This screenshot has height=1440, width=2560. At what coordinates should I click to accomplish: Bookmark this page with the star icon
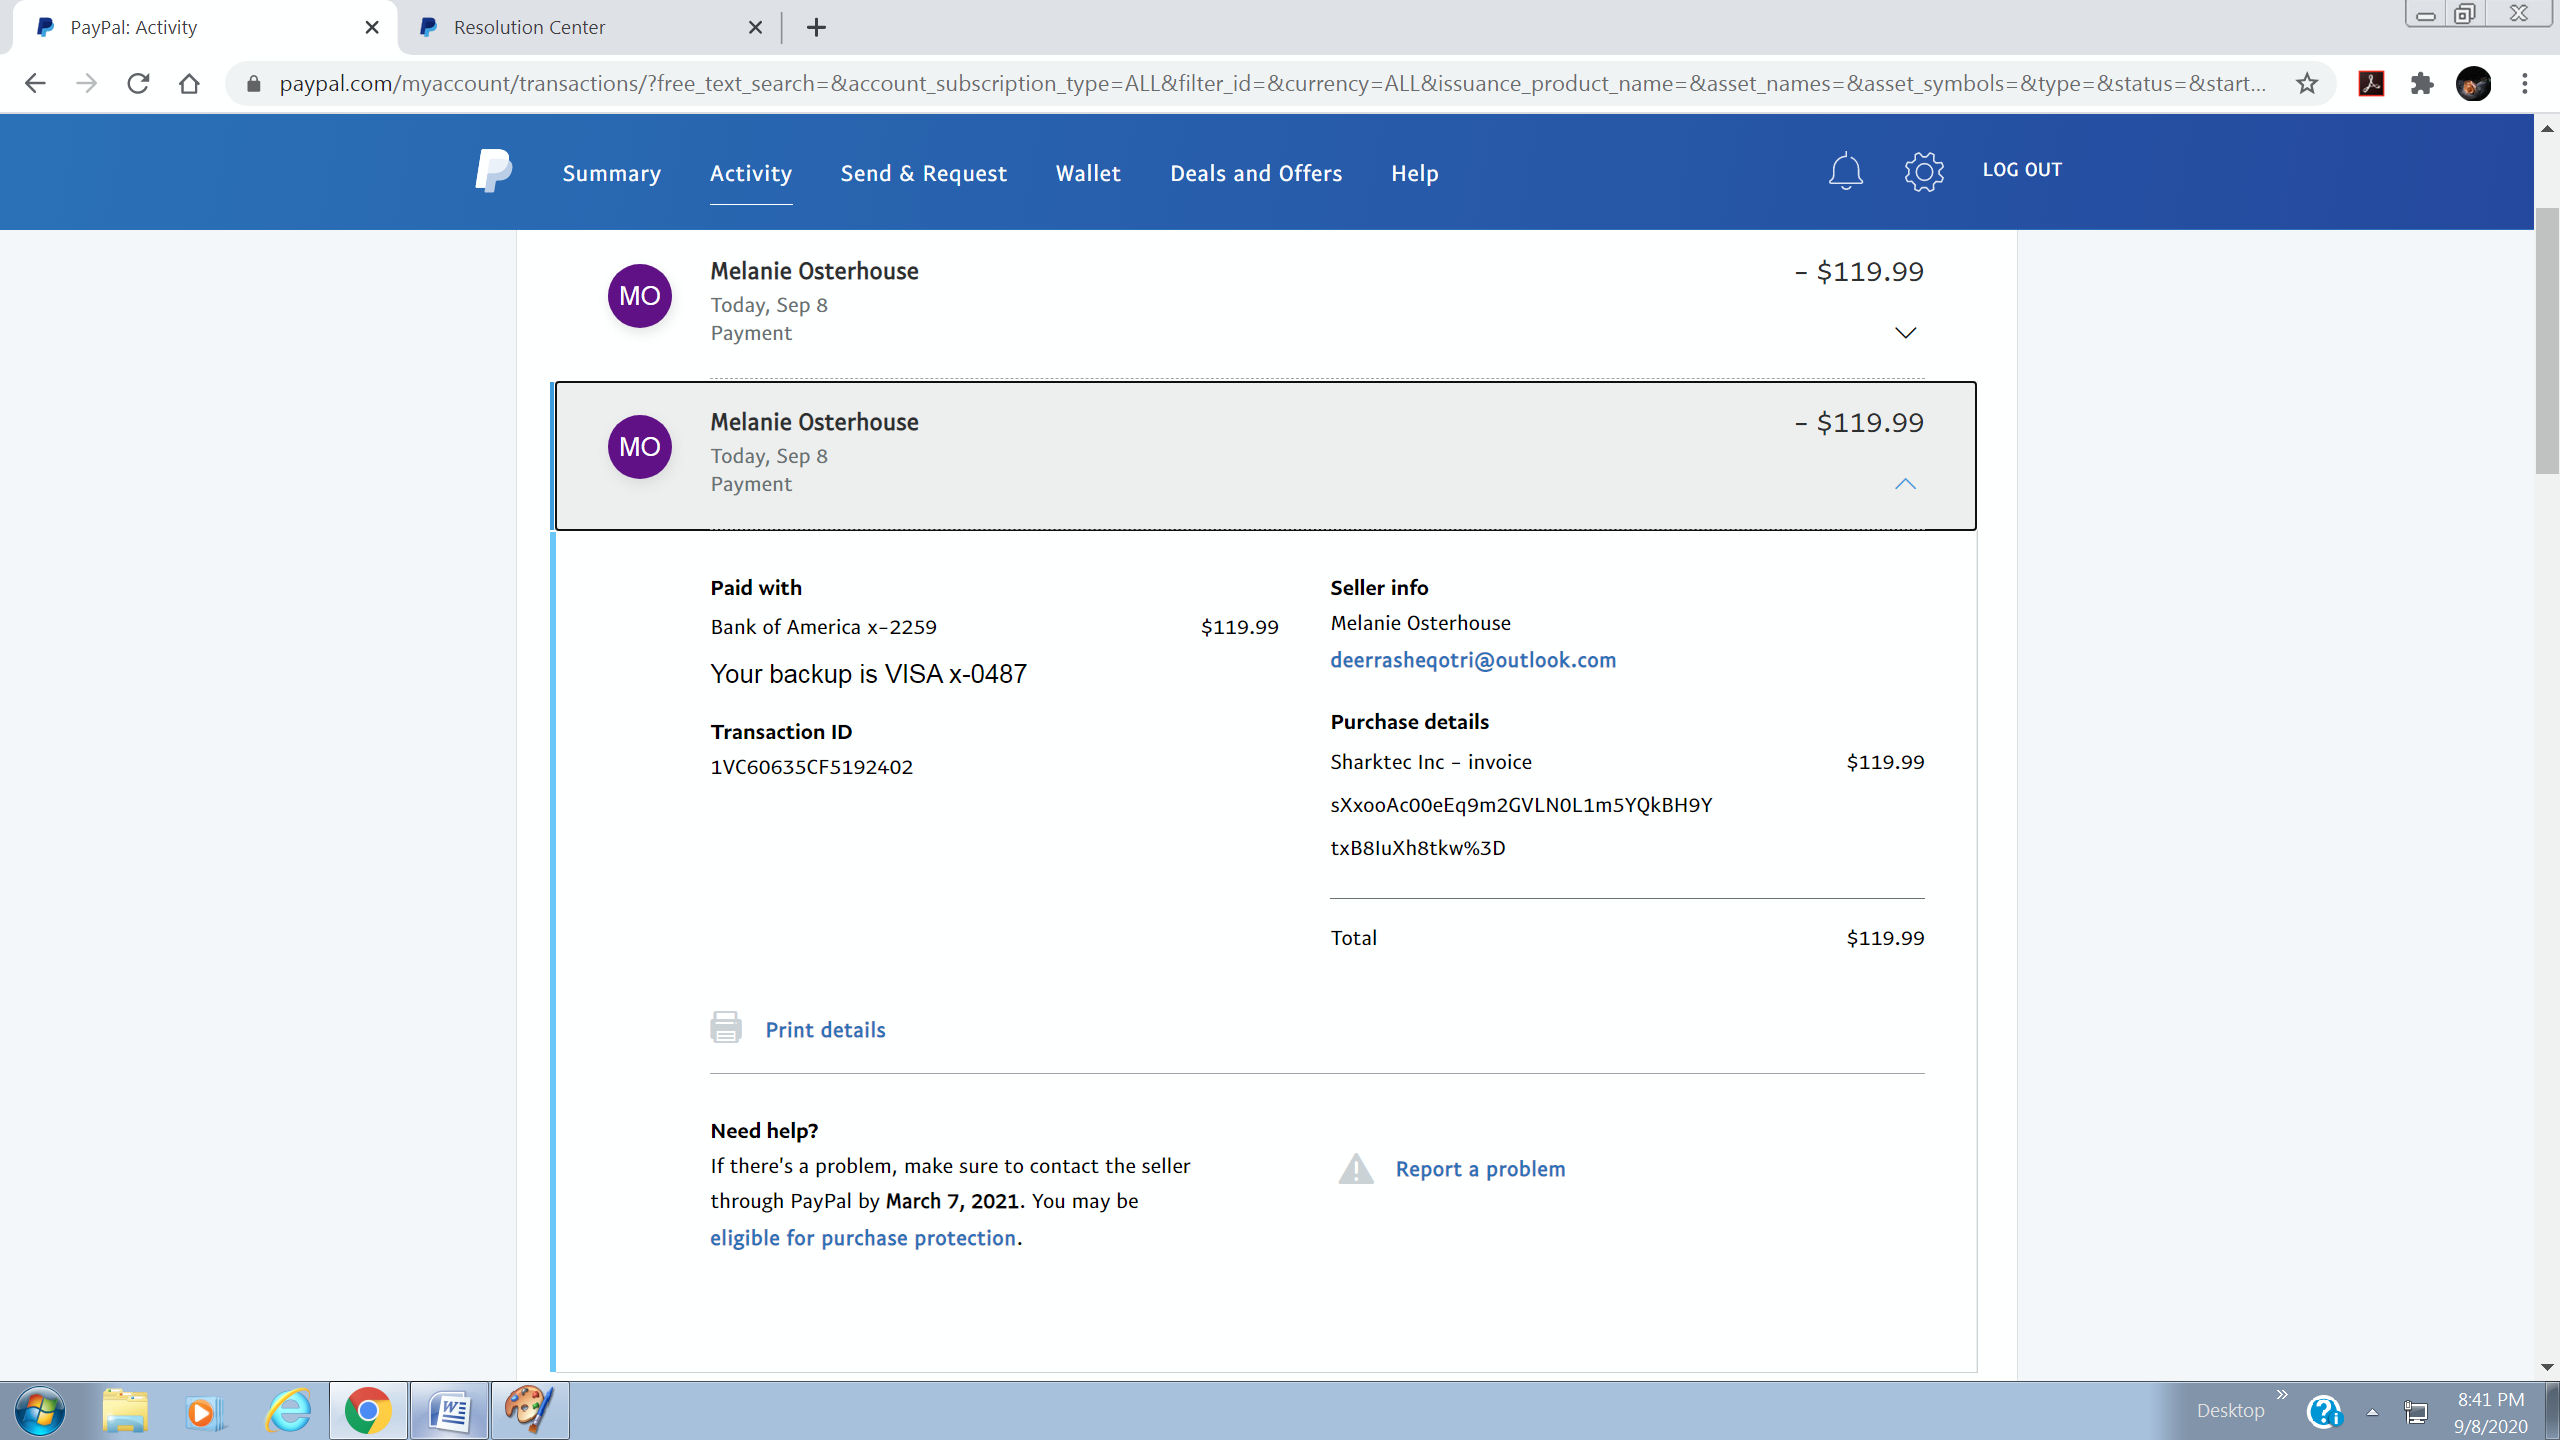[2307, 84]
